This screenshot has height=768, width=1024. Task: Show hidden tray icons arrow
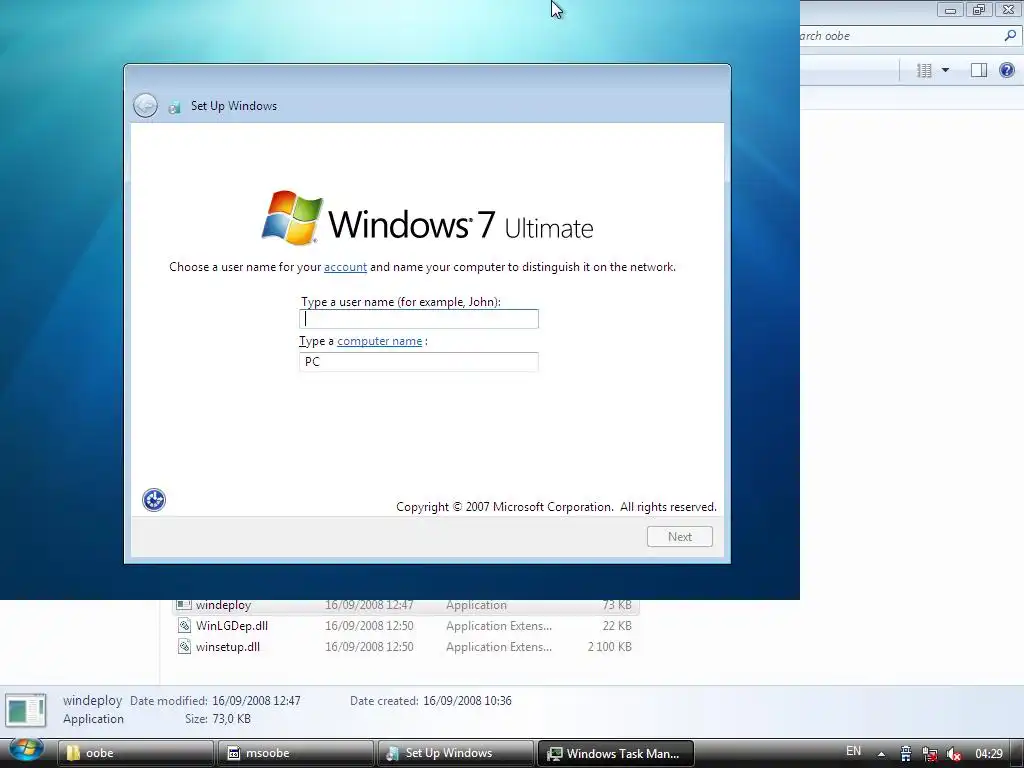(881, 754)
